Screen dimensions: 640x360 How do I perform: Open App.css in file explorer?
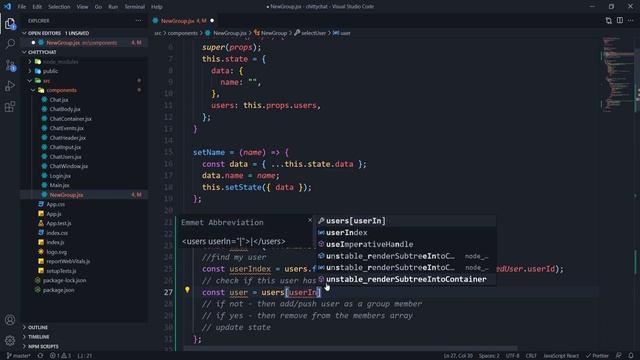click(56, 204)
